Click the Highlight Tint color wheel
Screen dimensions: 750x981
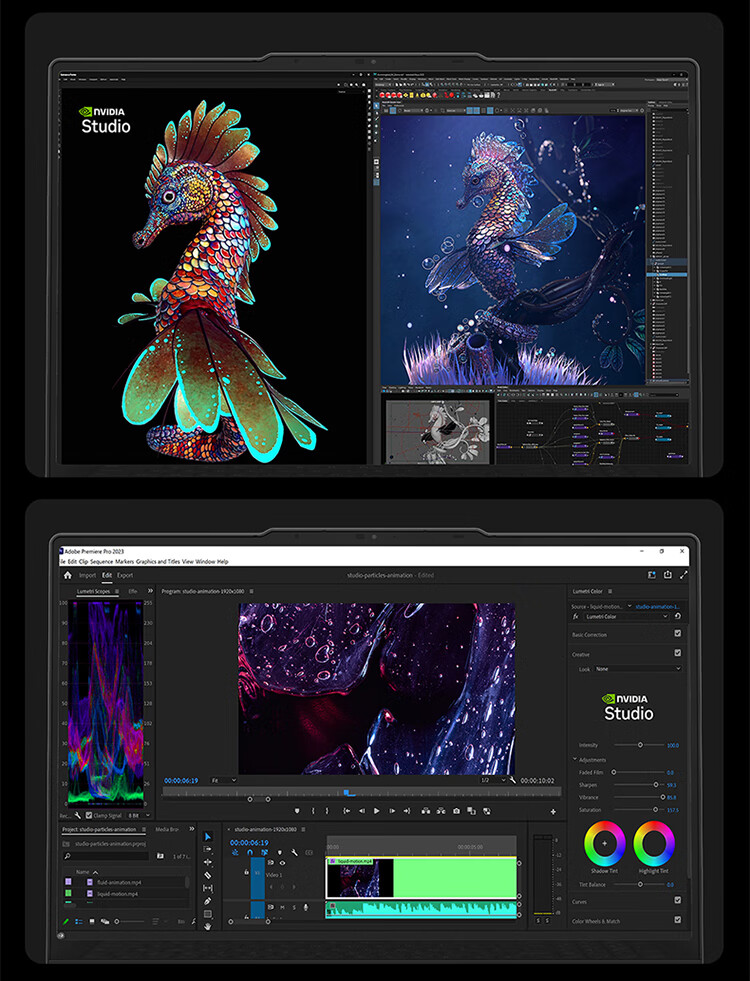pos(654,843)
